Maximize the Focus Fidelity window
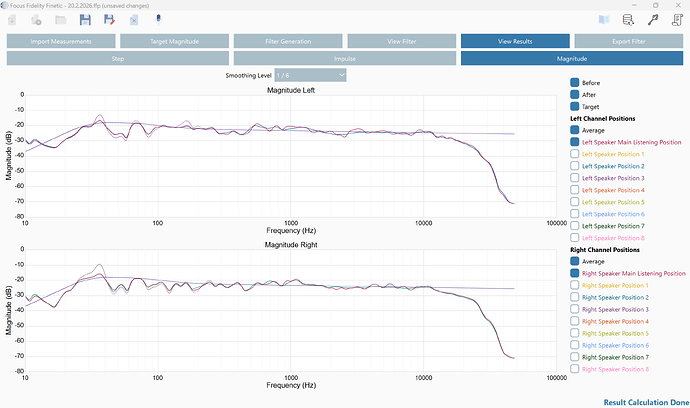 tap(656, 5)
